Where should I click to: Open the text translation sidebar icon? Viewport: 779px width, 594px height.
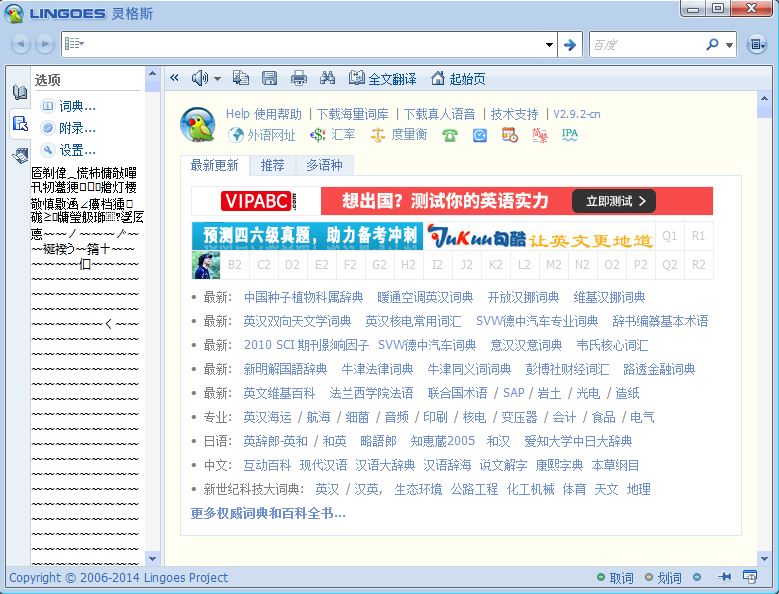[x=20, y=155]
